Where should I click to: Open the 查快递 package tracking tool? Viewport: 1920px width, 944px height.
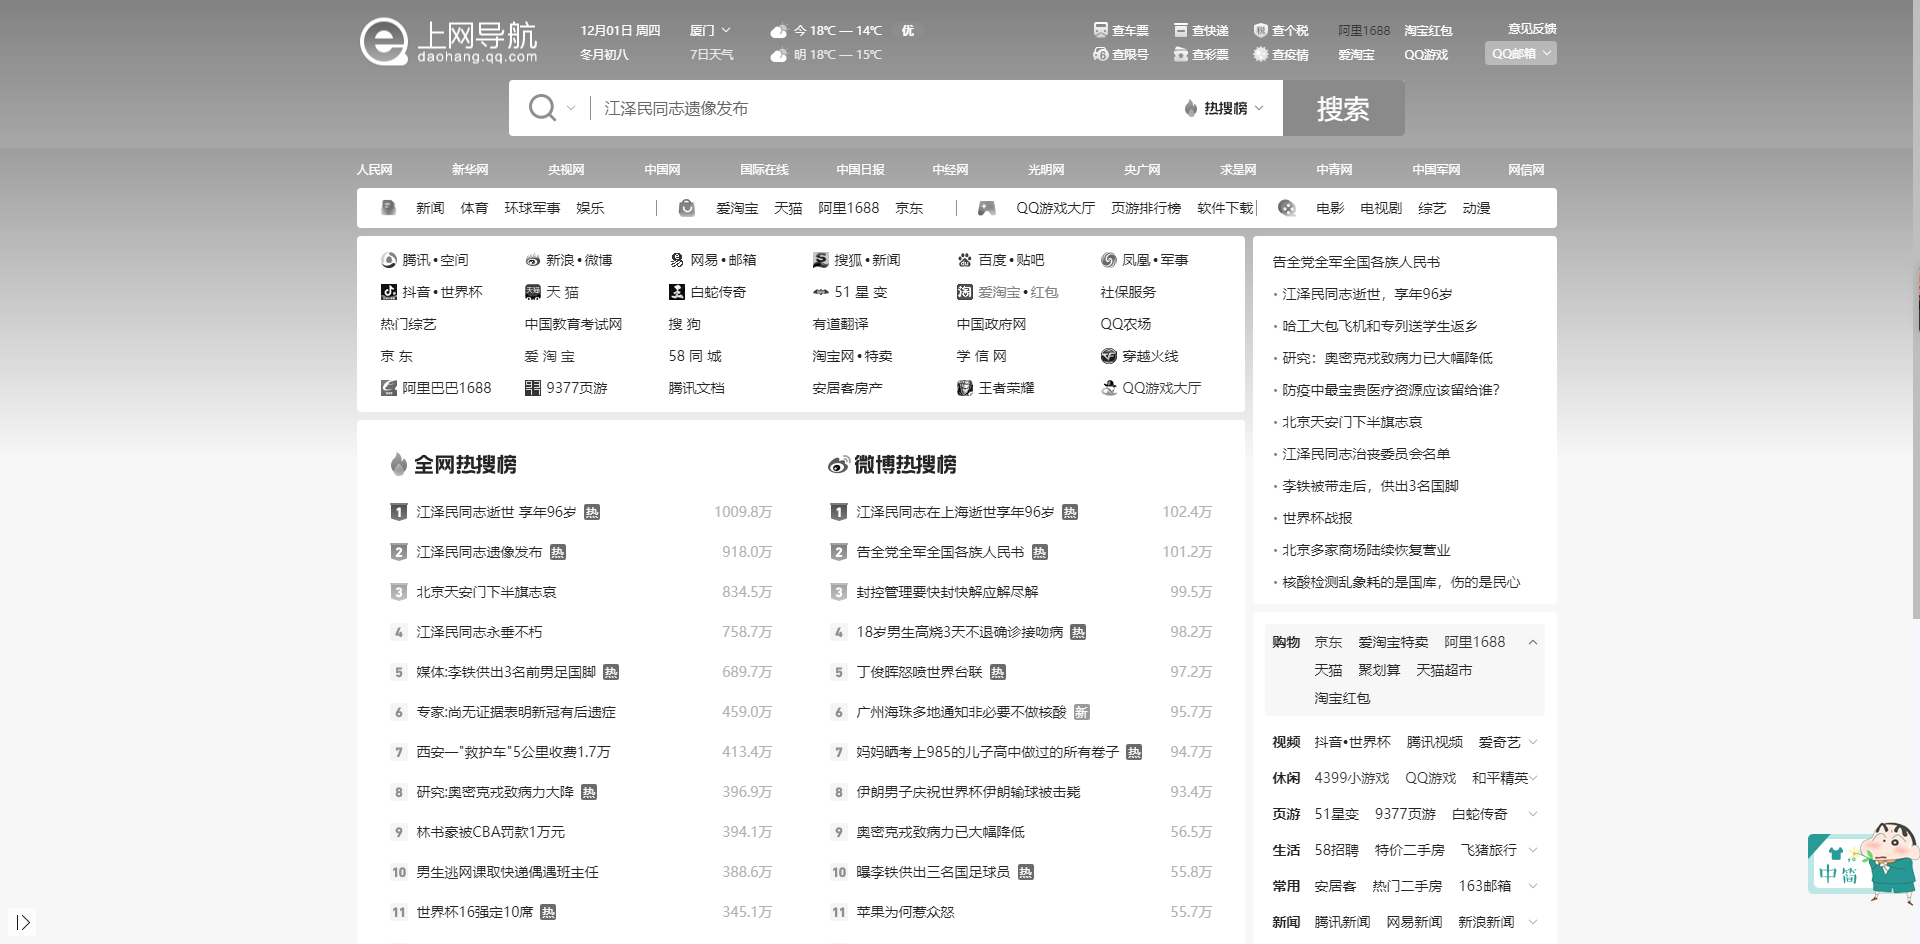(1201, 30)
